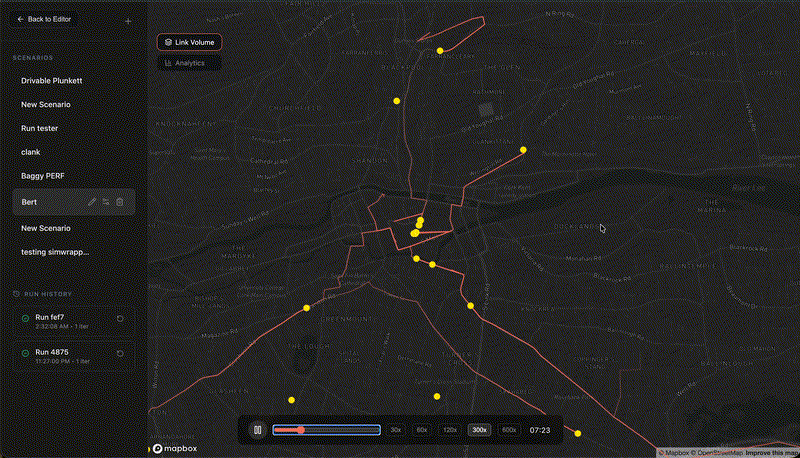Click the green status icon of Run fef7
The width and height of the screenshot is (800, 458).
click(25, 318)
